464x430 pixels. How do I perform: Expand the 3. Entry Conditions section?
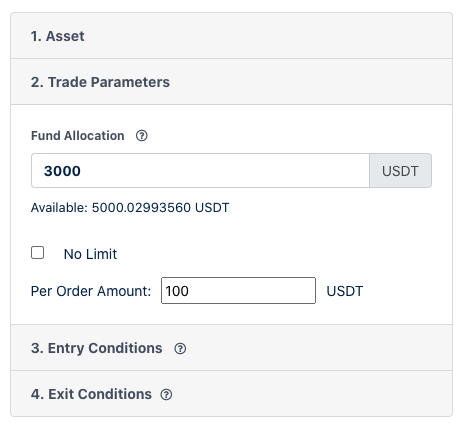[231, 348]
